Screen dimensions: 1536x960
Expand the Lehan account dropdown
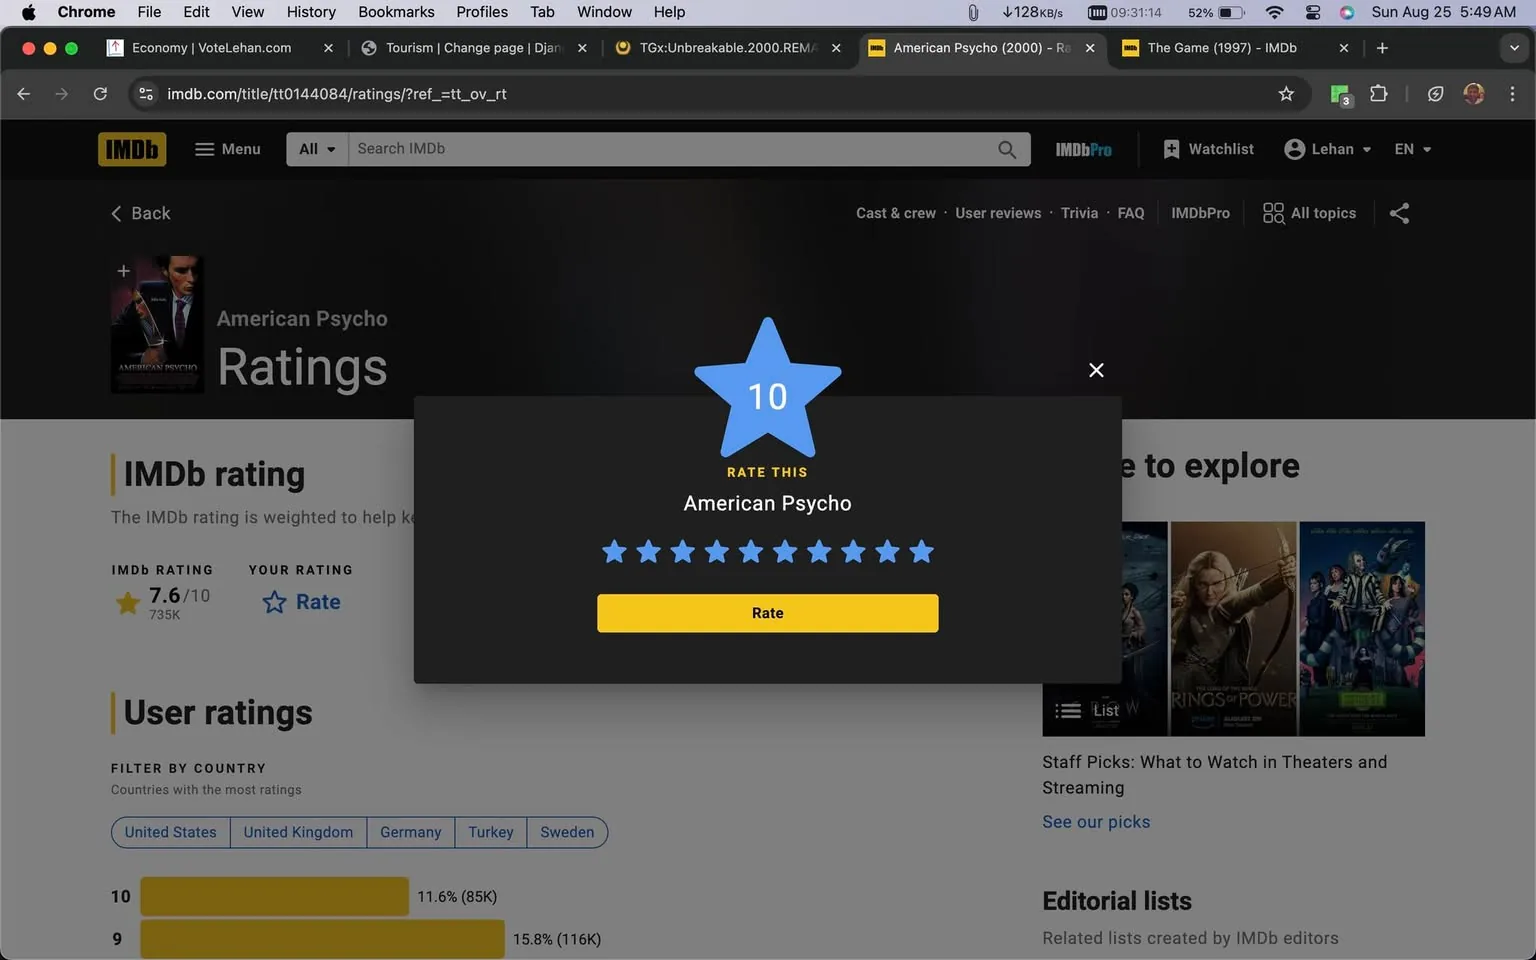pos(1327,148)
